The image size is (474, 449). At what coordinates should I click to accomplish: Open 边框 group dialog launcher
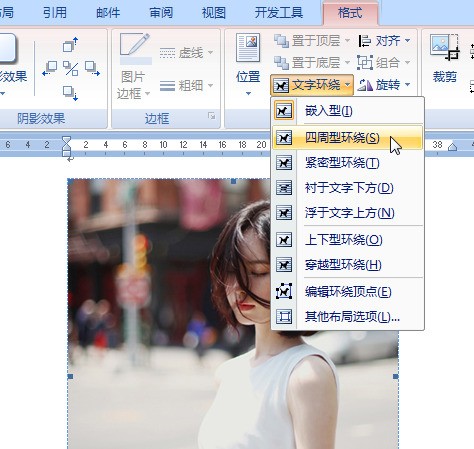pos(211,116)
